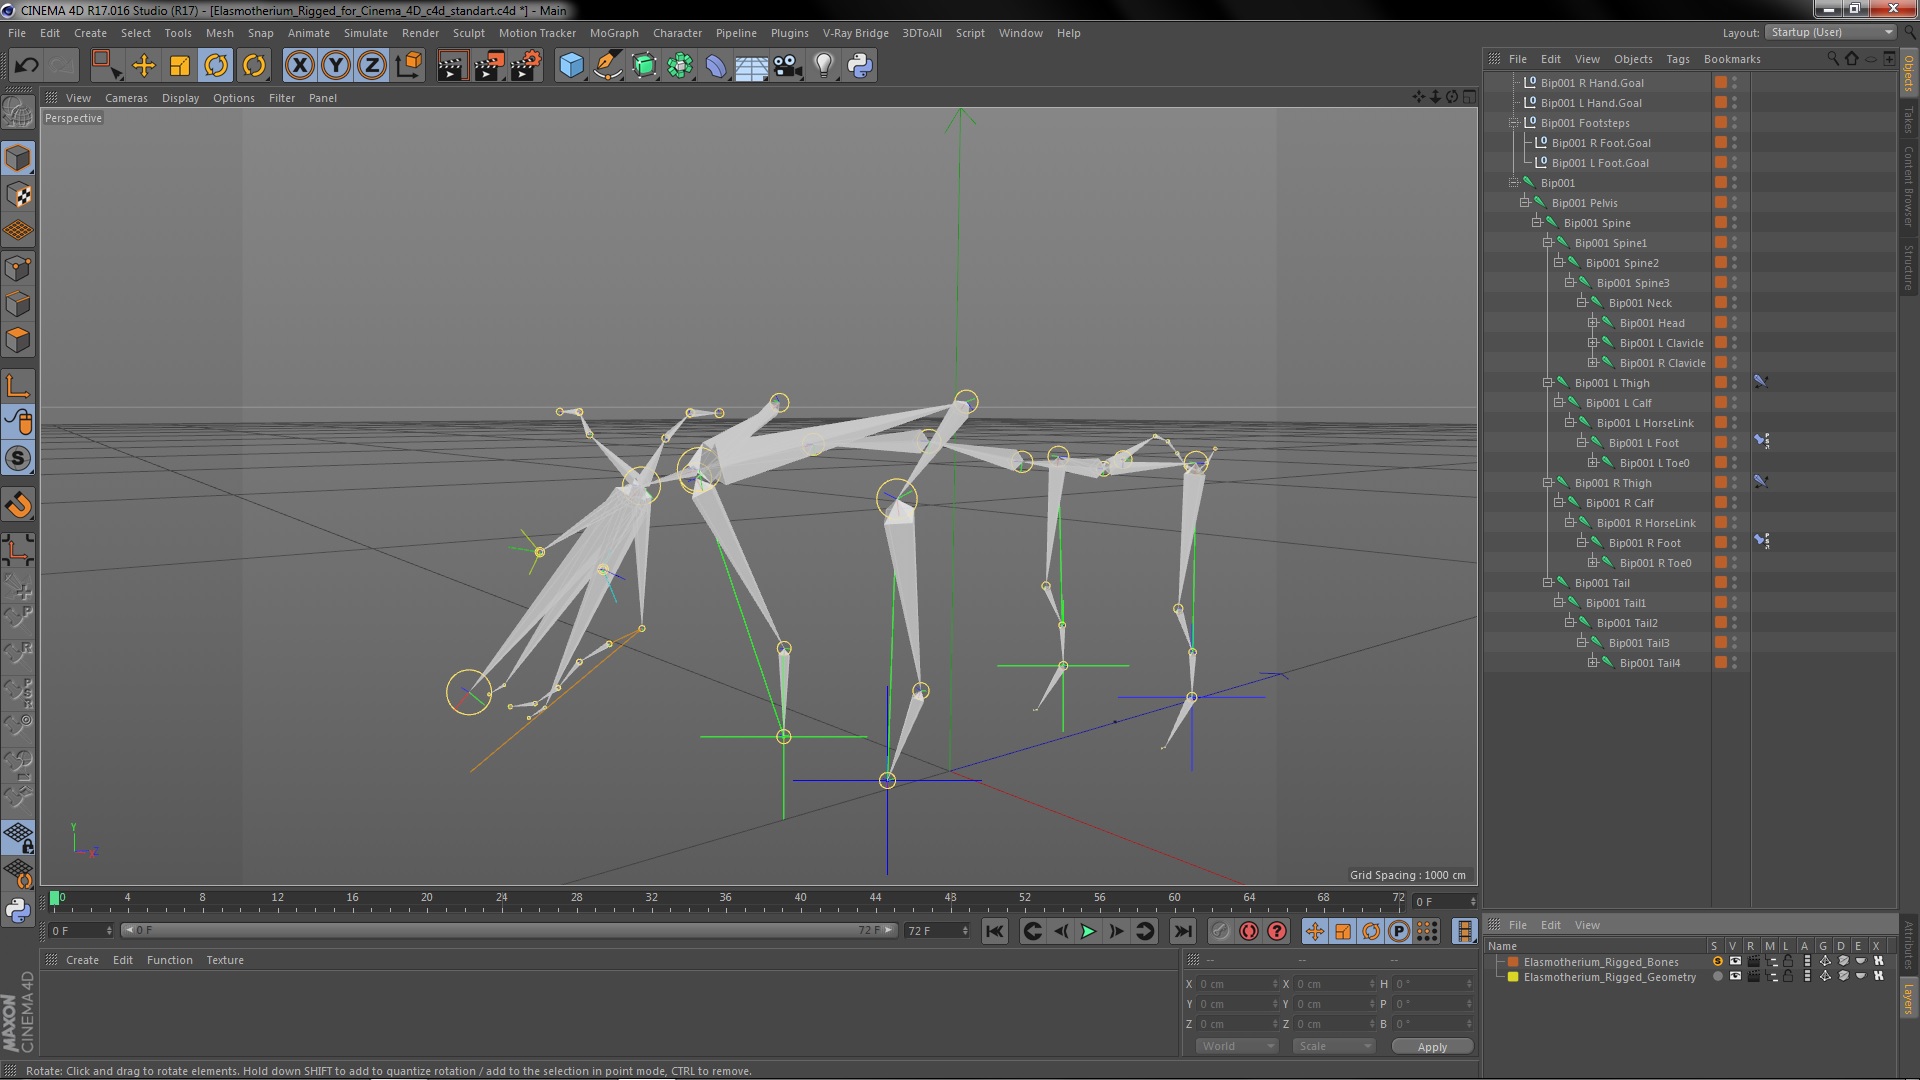The height and width of the screenshot is (1080, 1920).
Task: Open the World coordinate dropdown
Action: pos(1237,1046)
